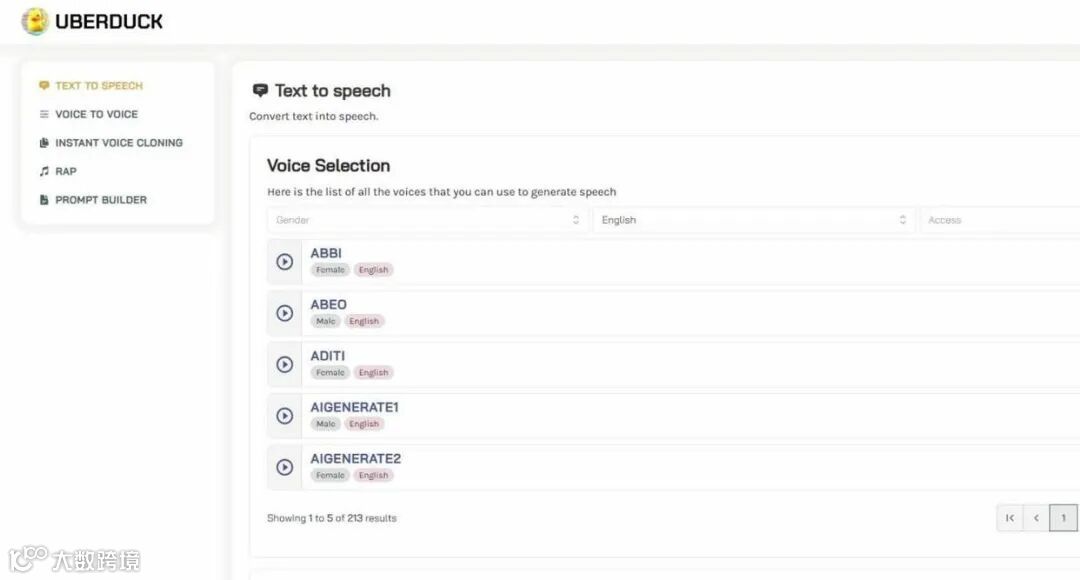Viewport: 1080px width, 580px height.
Task: Play the ABBI voice preview
Action: click(x=285, y=262)
